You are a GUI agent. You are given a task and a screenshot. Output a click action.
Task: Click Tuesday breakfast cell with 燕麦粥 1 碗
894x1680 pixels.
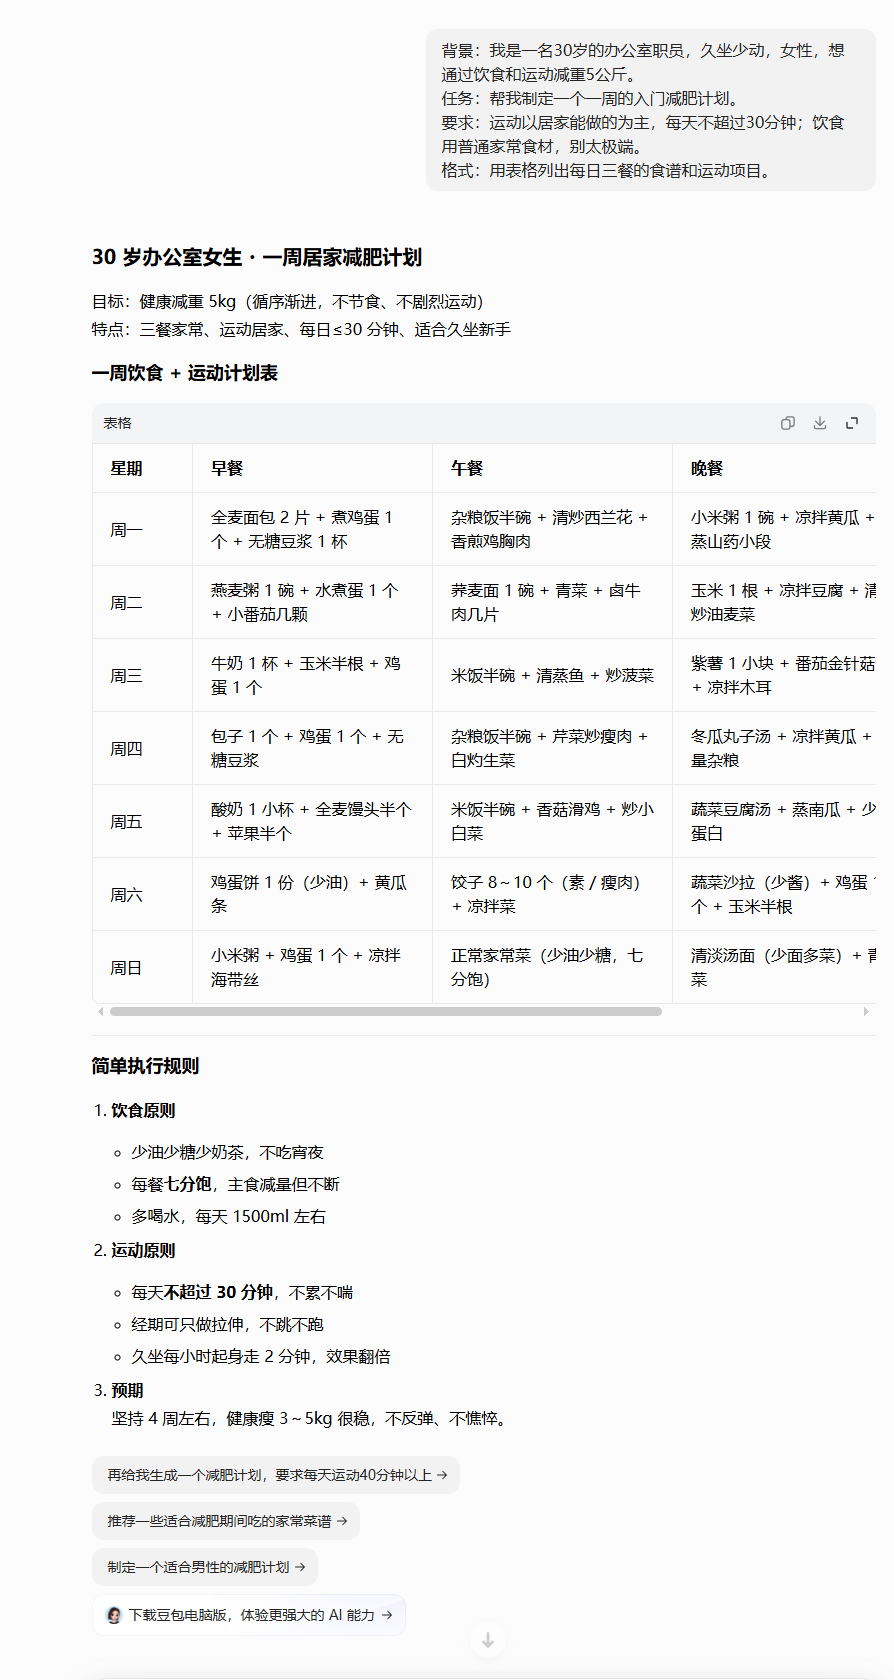click(x=312, y=602)
